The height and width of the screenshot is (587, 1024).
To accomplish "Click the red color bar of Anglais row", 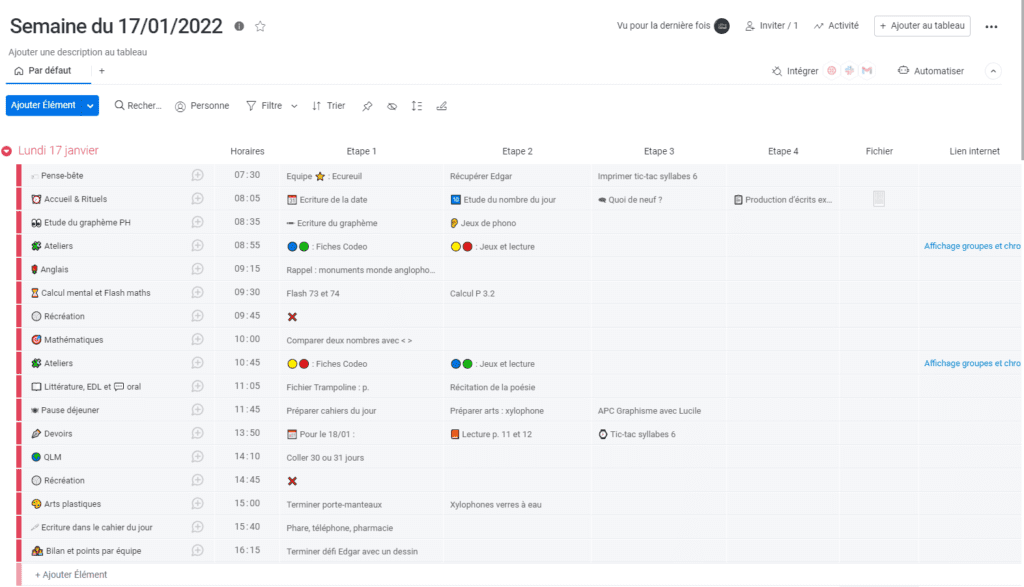I will (18, 269).
